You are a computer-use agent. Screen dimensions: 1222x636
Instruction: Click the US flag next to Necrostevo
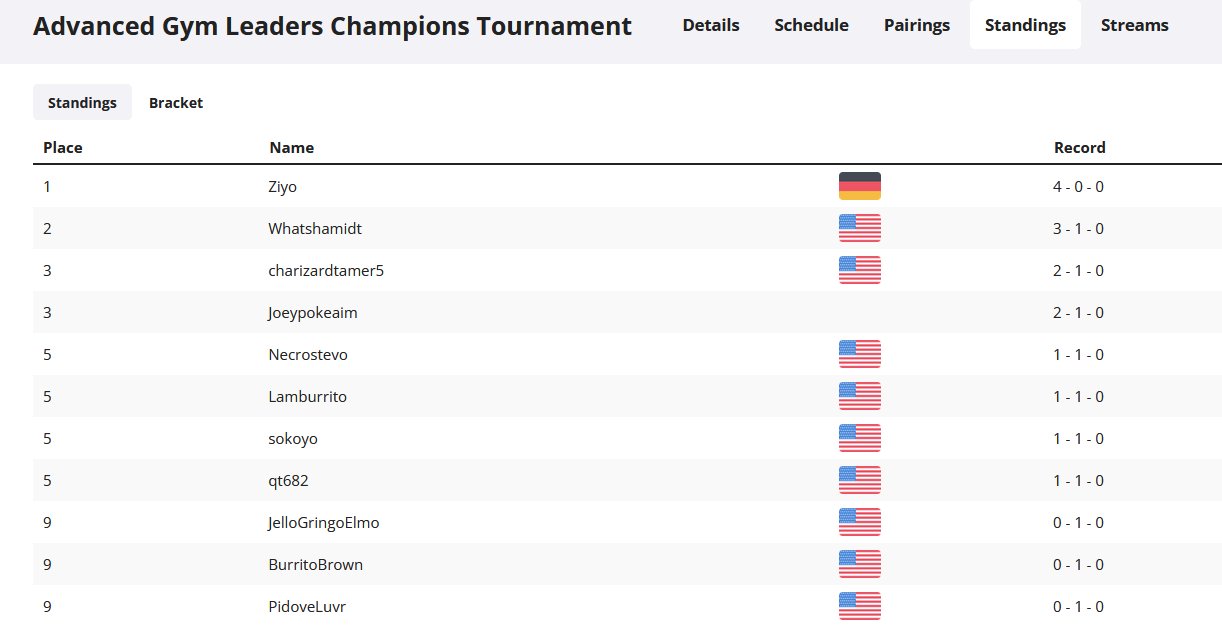click(859, 354)
